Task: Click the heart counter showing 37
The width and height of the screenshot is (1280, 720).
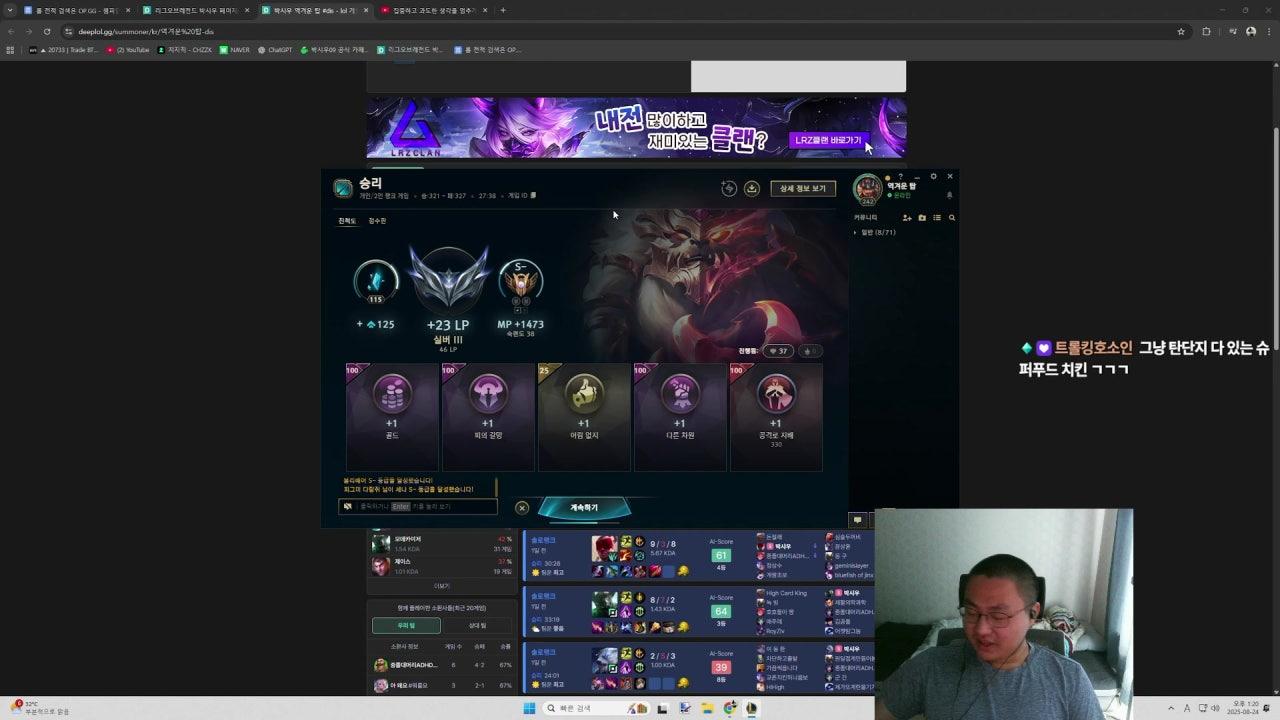Action: 778,351
